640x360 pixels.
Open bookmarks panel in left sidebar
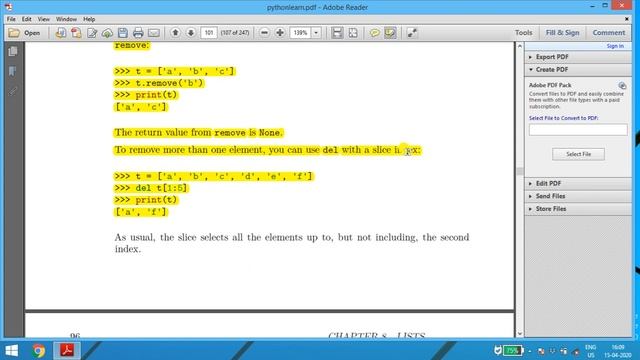pyautogui.click(x=13, y=71)
